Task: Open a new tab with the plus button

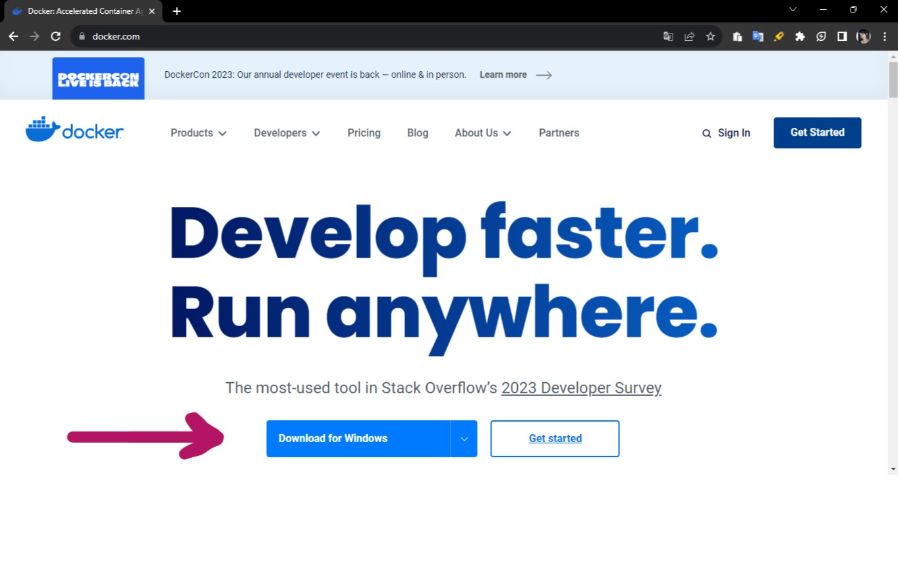Action: (x=177, y=11)
